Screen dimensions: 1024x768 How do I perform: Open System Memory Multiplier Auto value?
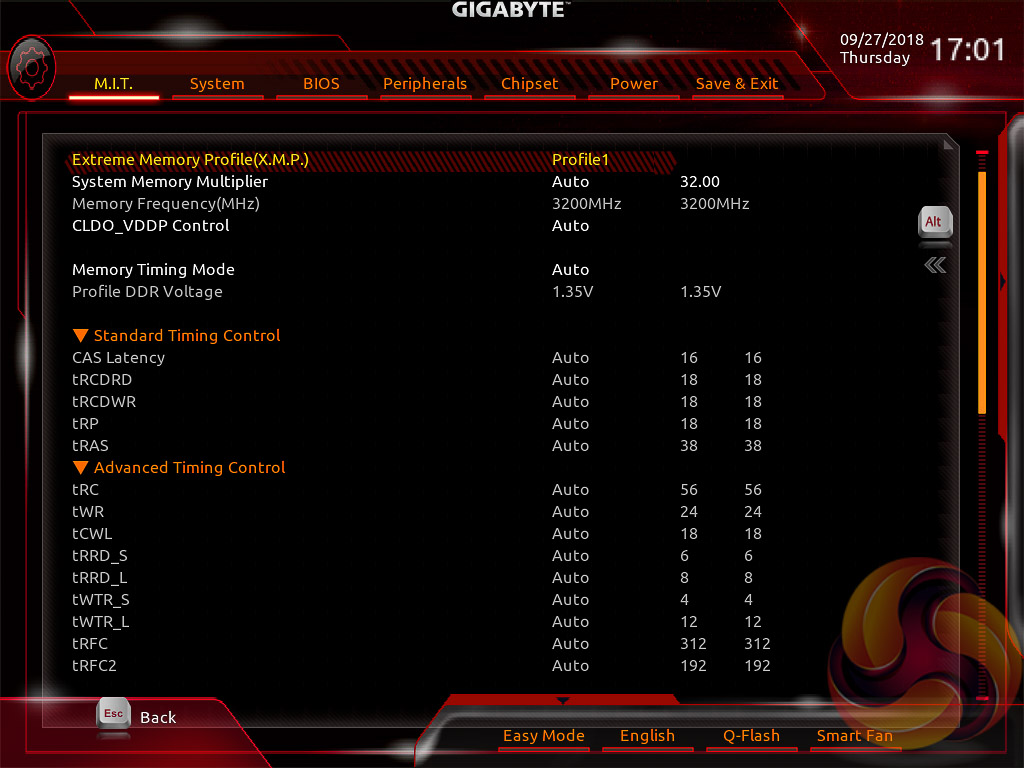(x=570, y=182)
